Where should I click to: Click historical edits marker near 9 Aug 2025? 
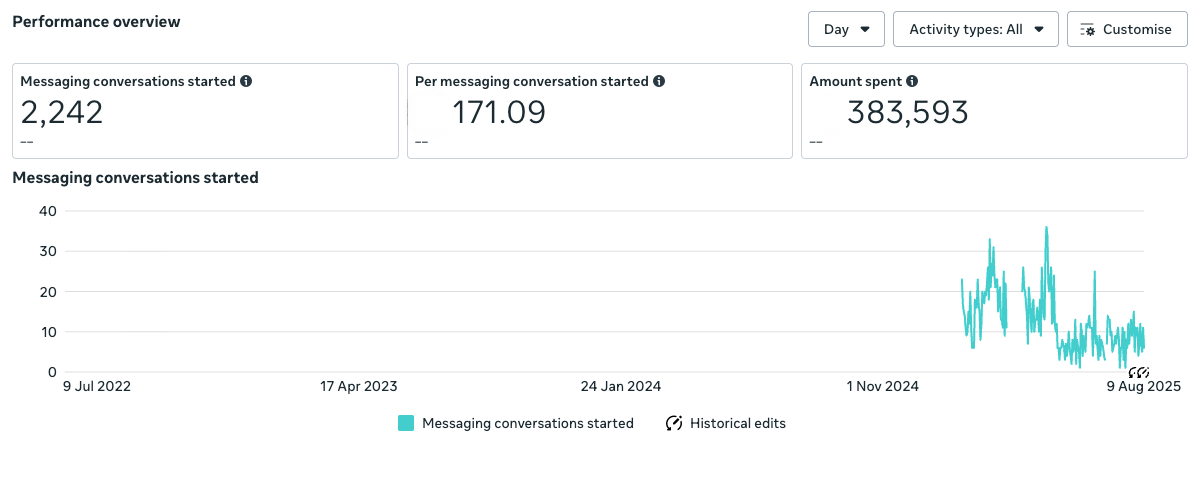pos(1138,373)
